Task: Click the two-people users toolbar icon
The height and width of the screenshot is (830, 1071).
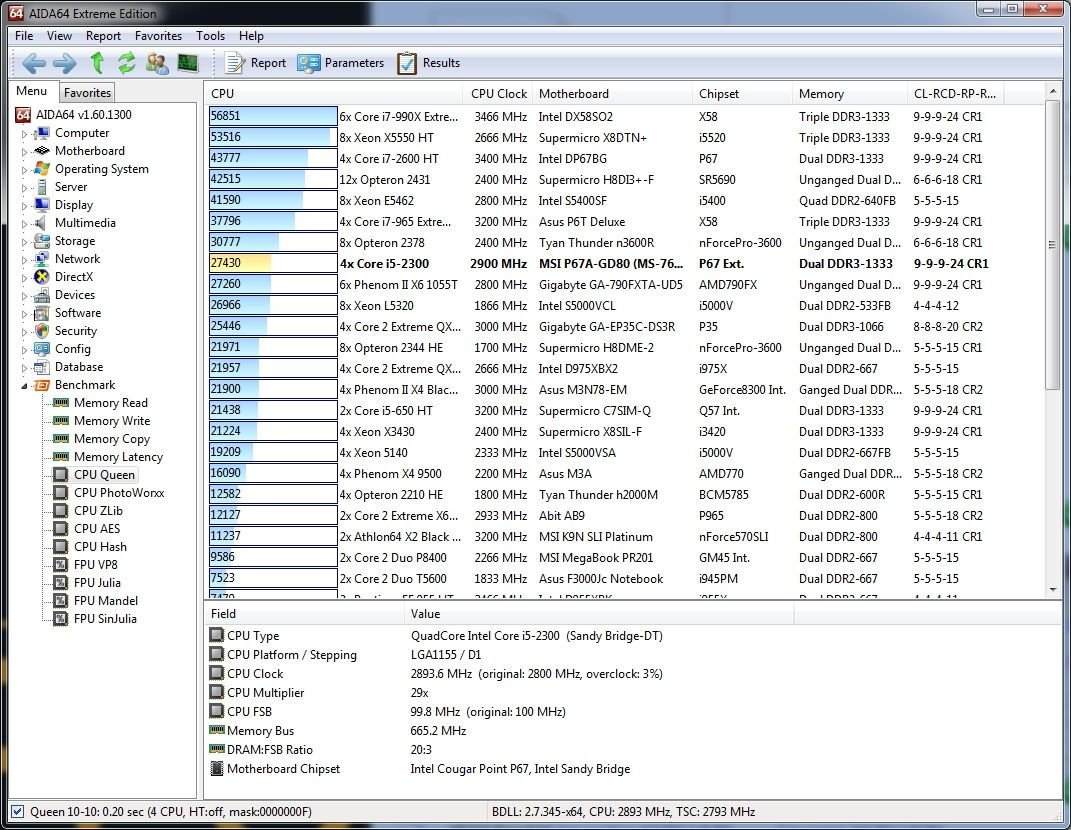Action: pyautogui.click(x=157, y=63)
